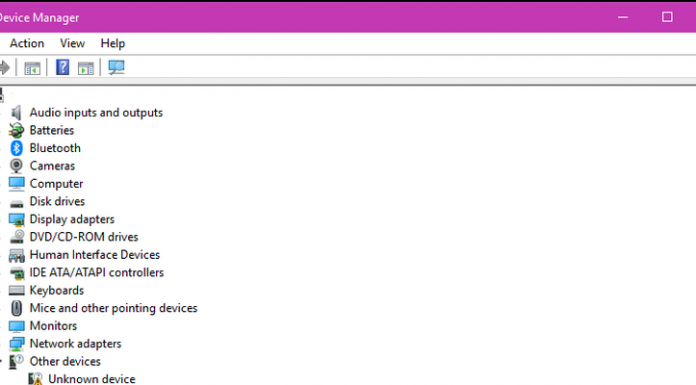Click the show/hide action pane toolbar icon

(86, 68)
